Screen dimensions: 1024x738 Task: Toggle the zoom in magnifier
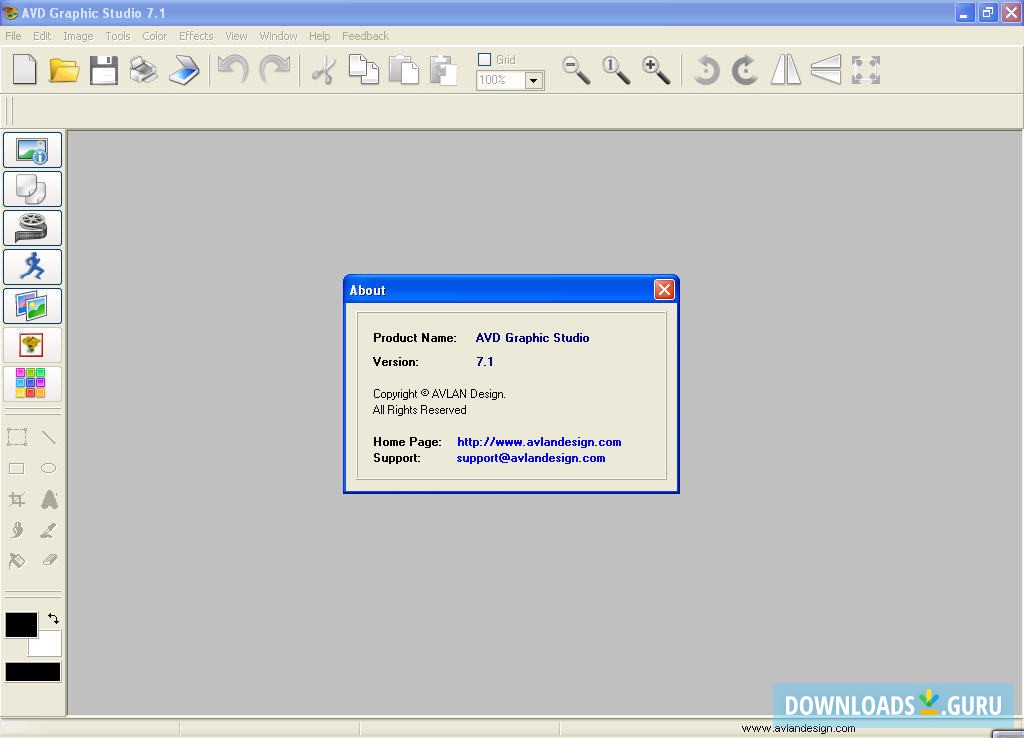[656, 70]
